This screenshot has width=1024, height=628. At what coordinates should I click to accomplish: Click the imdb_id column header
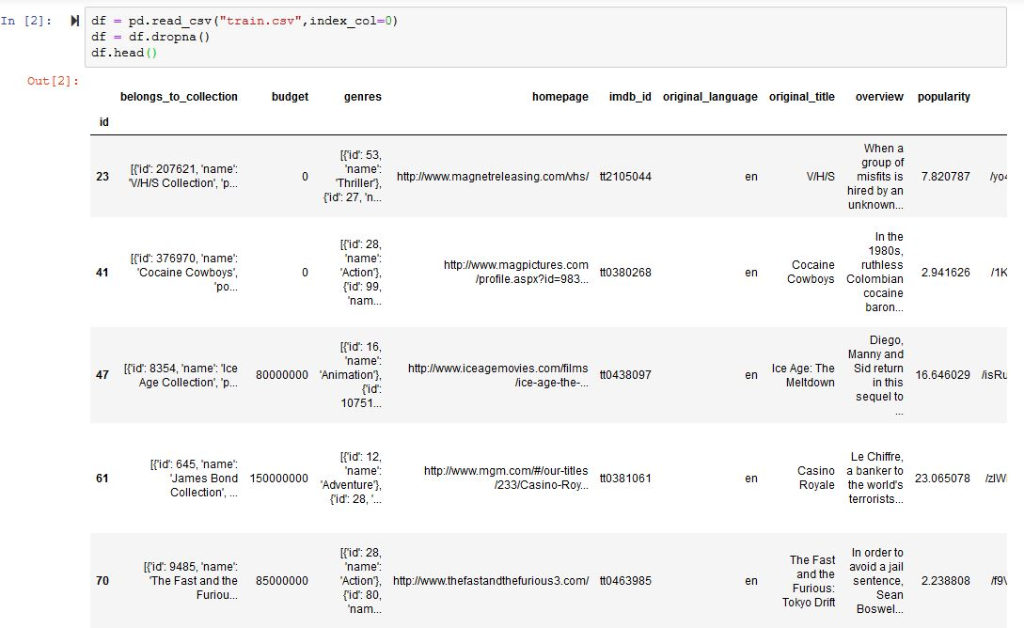[x=630, y=97]
